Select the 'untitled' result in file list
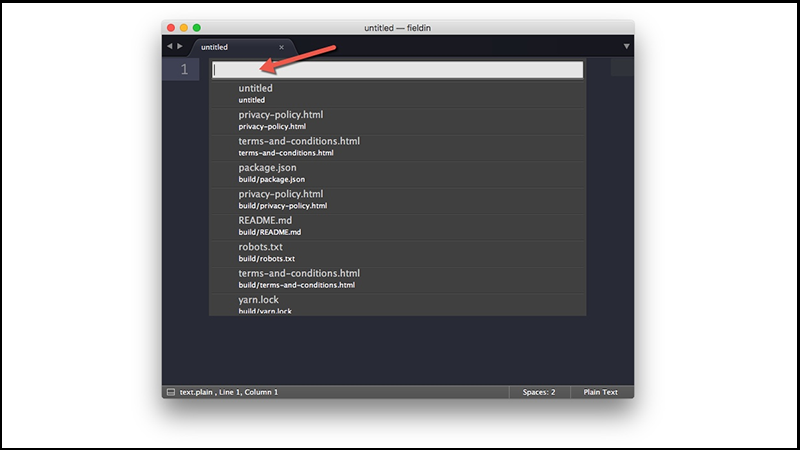Image resolution: width=800 pixels, height=450 pixels. pyautogui.click(x=397, y=94)
